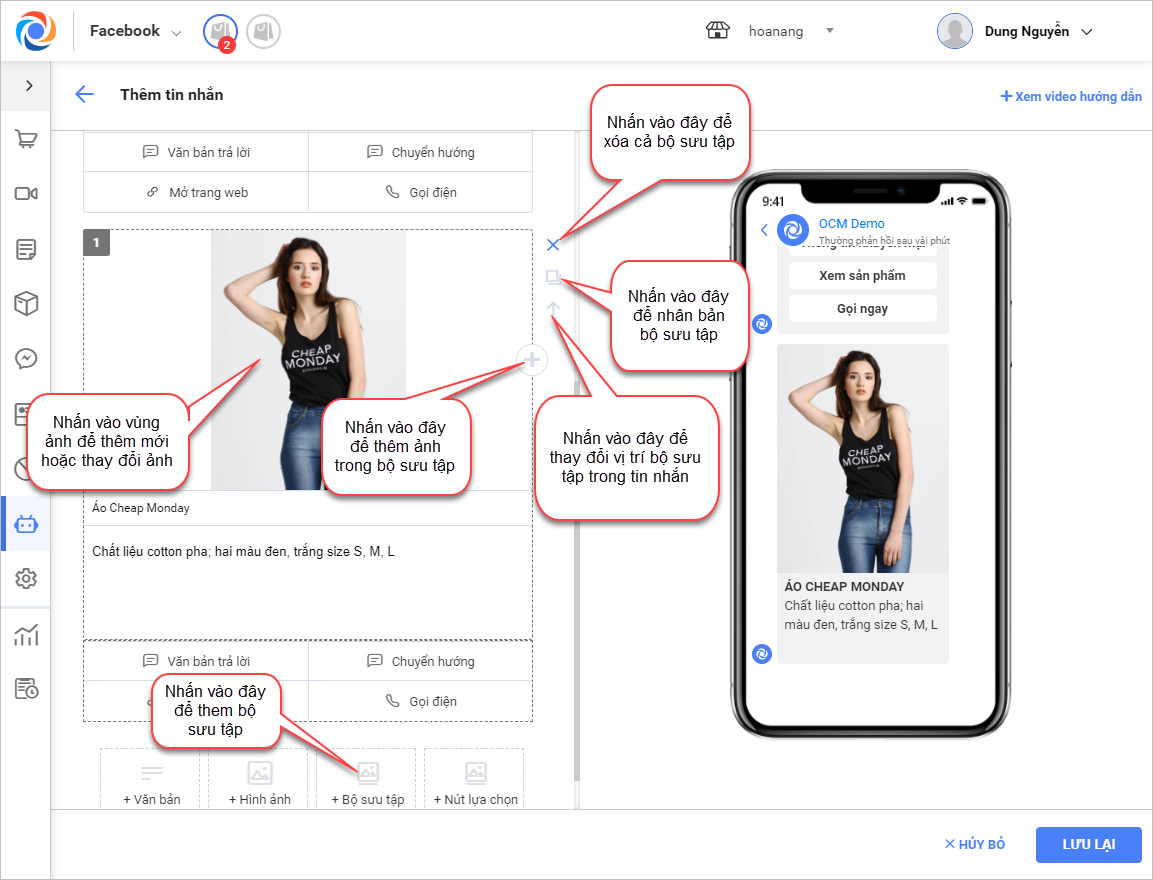This screenshot has height=880, width=1153.
Task: Open the notes document sidebar icon
Action: pos(26,249)
